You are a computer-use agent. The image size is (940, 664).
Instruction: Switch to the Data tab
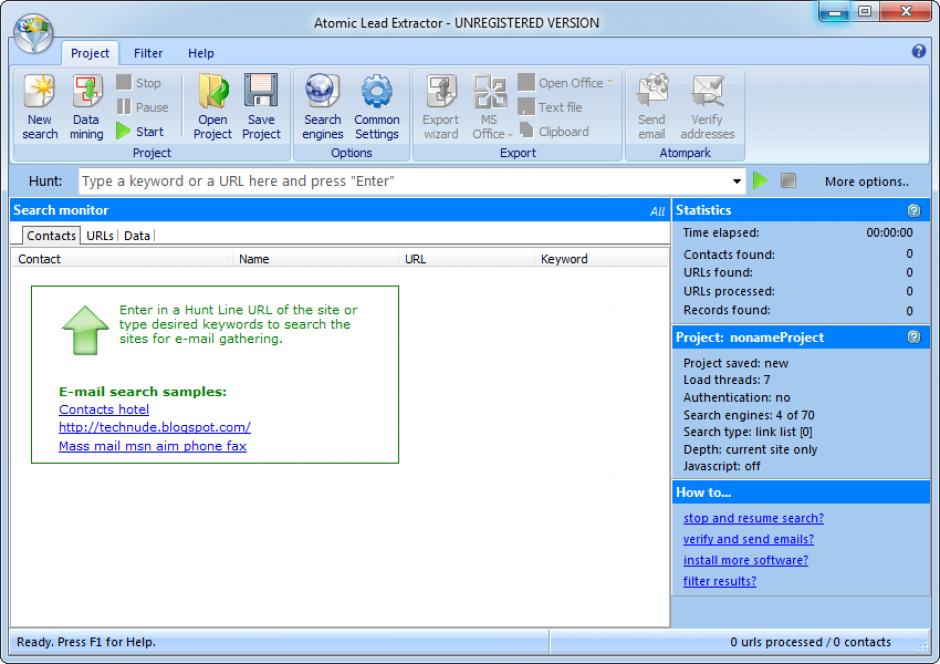pyautogui.click(x=137, y=236)
